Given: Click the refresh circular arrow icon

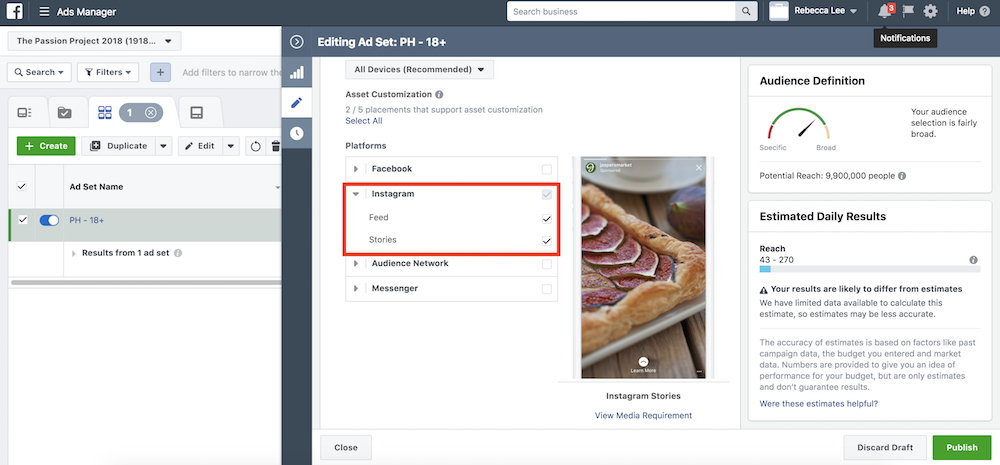Looking at the screenshot, I should (255, 146).
